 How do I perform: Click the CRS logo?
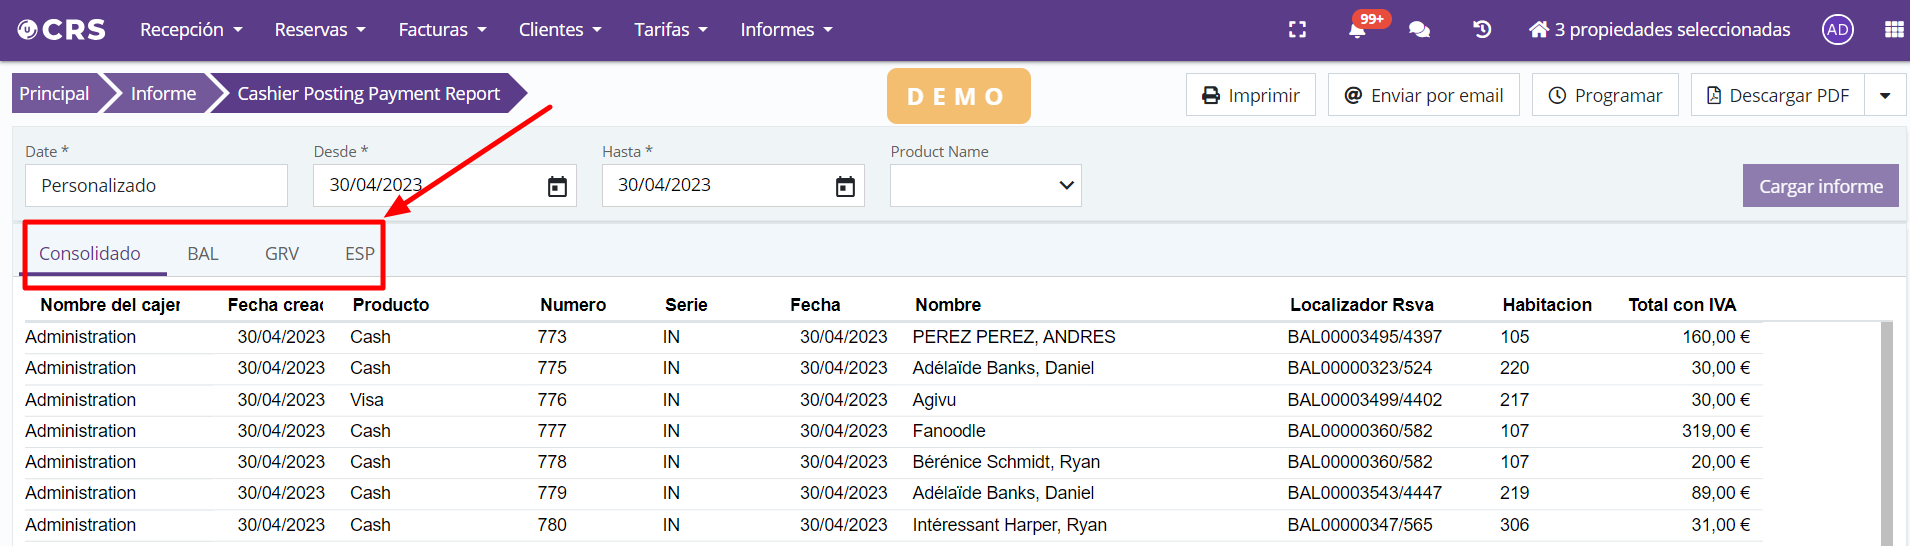(62, 30)
